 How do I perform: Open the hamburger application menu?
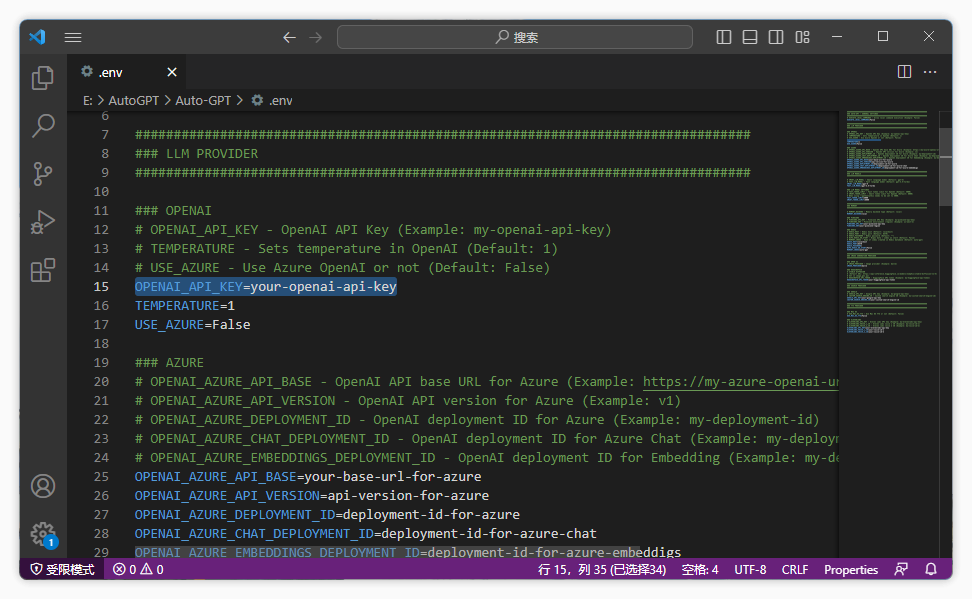pyautogui.click(x=73, y=37)
